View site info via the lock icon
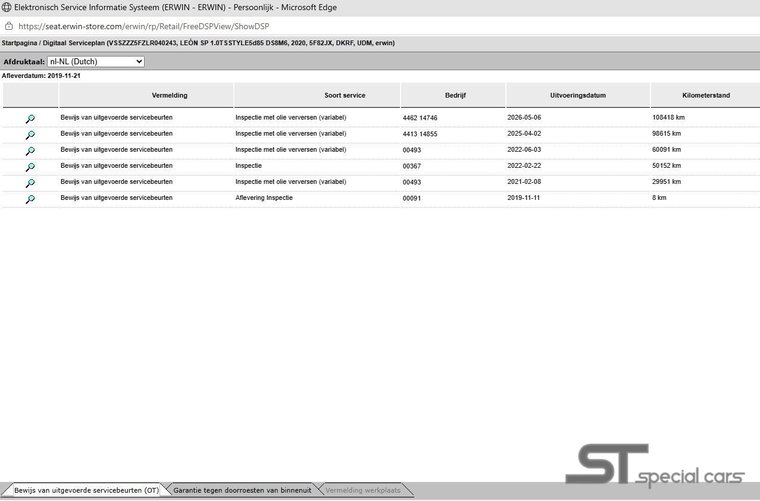Image resolution: width=760 pixels, height=501 pixels. pyautogui.click(x=9, y=26)
